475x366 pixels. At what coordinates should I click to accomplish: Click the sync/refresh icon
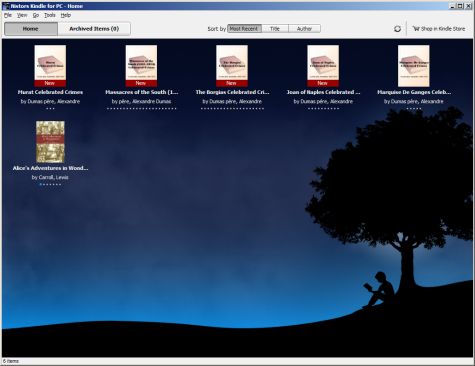(397, 29)
